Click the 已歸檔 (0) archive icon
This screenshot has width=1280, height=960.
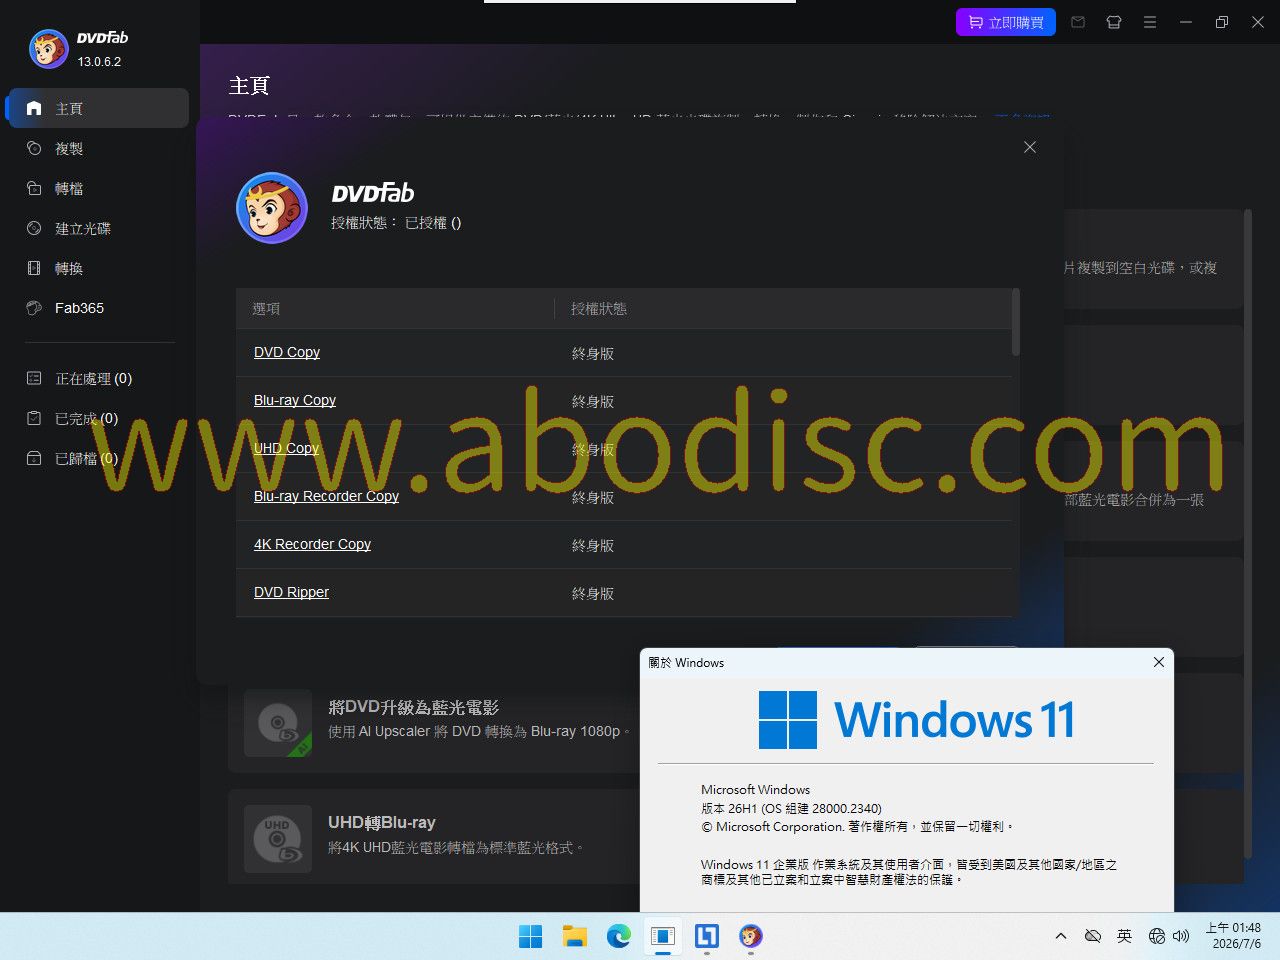click(x=34, y=458)
